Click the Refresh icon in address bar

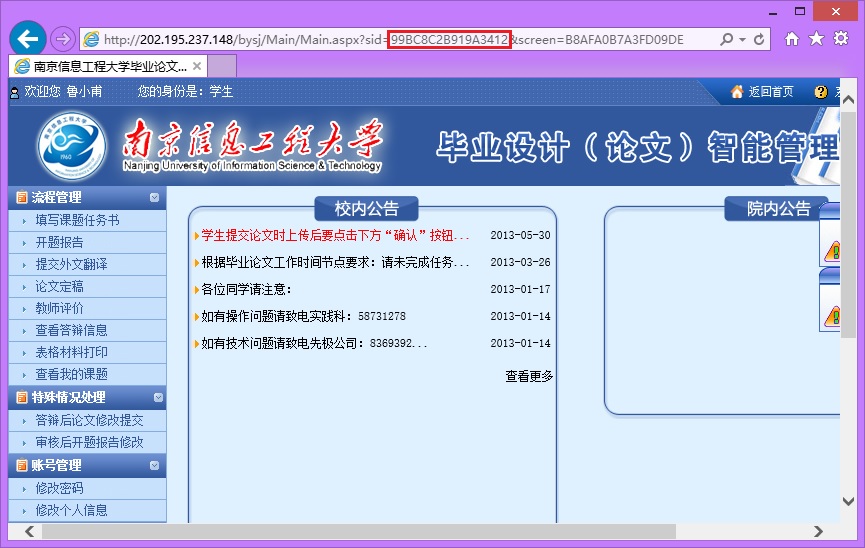(x=759, y=39)
